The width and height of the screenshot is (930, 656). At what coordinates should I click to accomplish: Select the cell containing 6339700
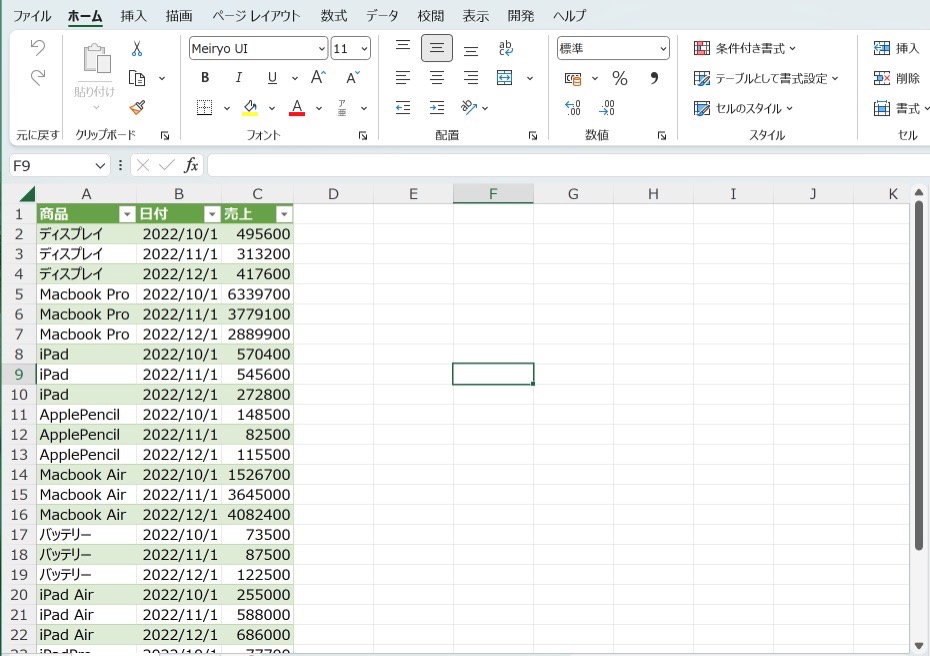[257, 294]
